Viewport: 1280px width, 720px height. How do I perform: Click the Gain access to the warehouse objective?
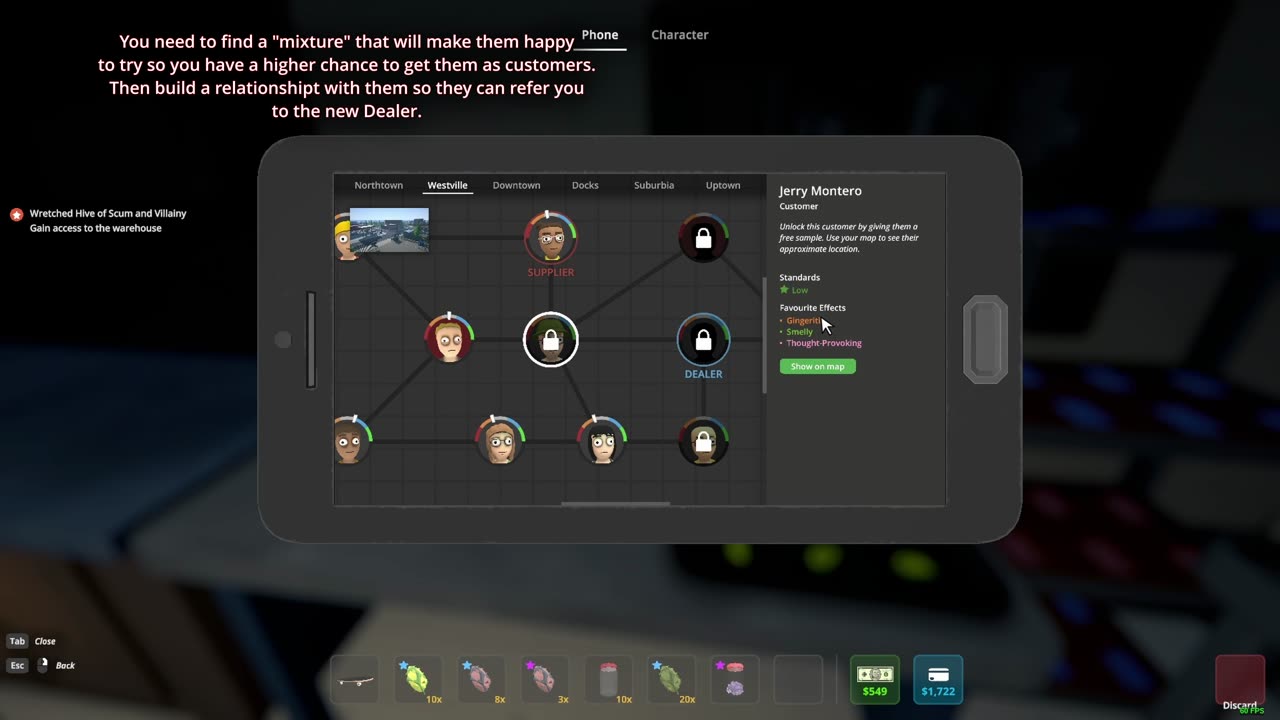point(95,228)
